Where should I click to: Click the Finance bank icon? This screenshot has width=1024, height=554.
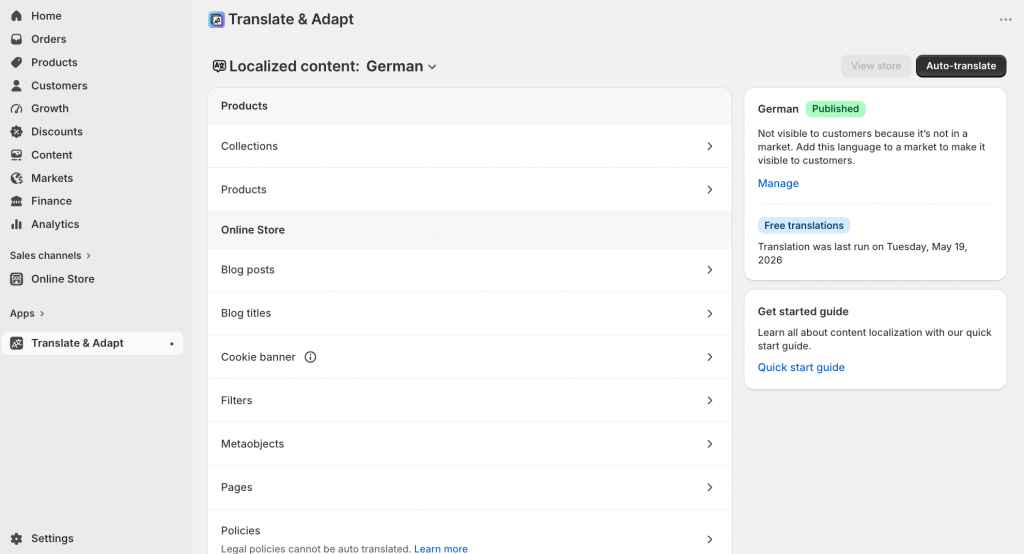coord(16,201)
